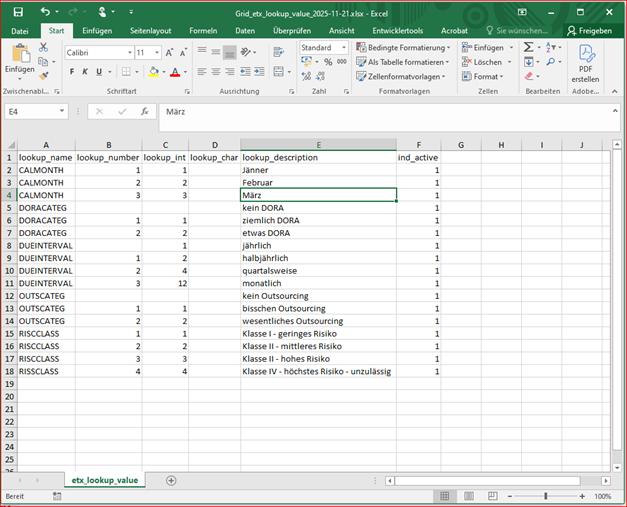Open the Calibri font name dropdown
Image resolution: width=627 pixels, height=507 pixels.
128,52
